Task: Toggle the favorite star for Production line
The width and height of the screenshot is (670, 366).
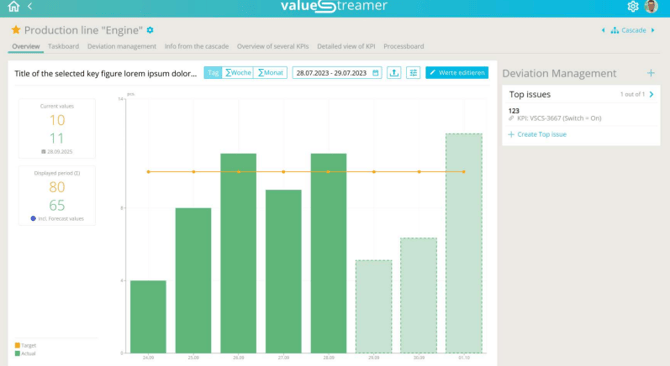Action: click(x=16, y=29)
